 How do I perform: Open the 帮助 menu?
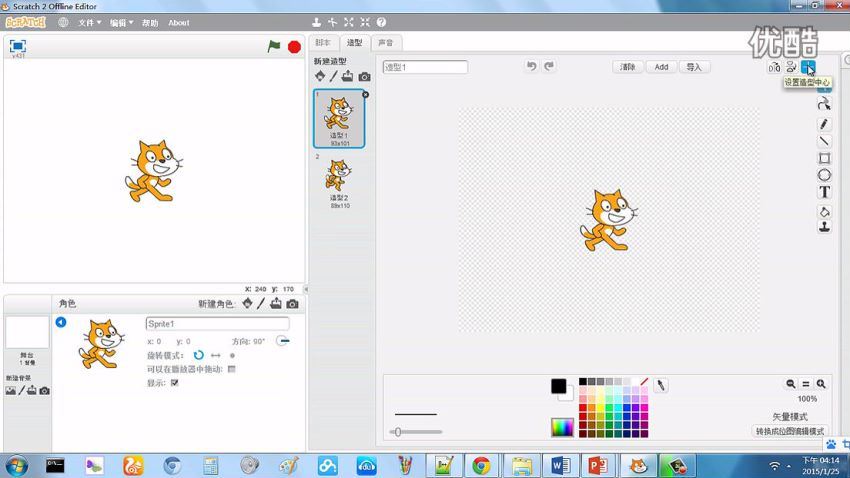[x=150, y=23]
